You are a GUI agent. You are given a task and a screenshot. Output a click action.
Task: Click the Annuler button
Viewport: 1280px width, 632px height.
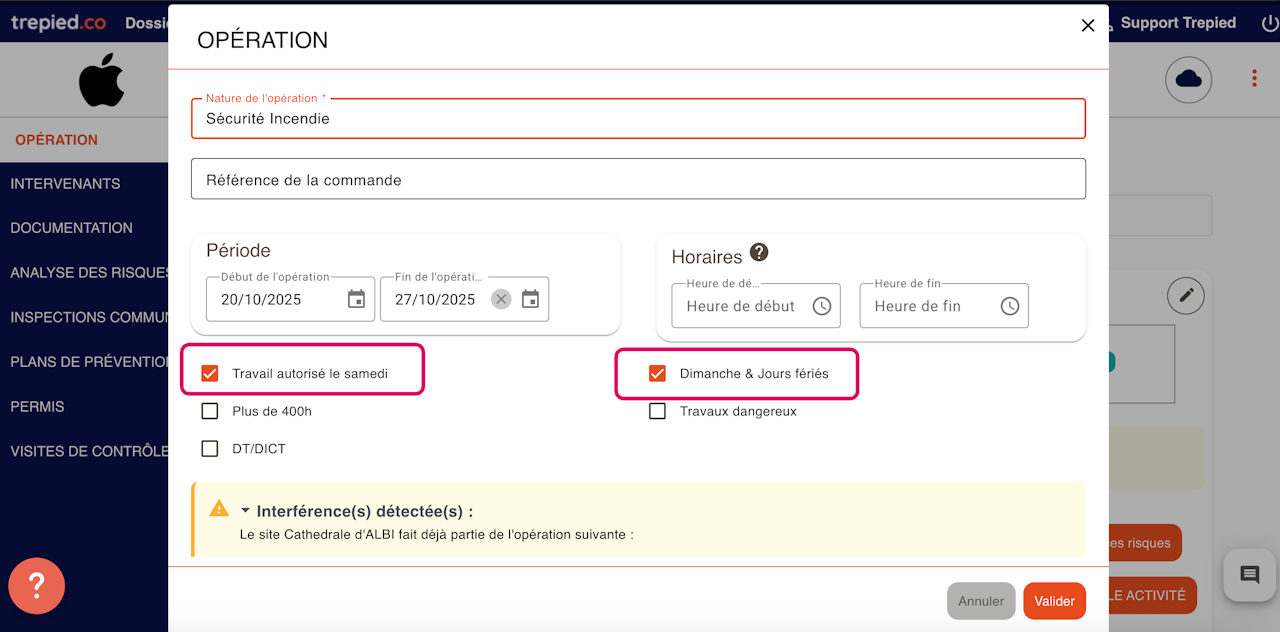tap(981, 601)
